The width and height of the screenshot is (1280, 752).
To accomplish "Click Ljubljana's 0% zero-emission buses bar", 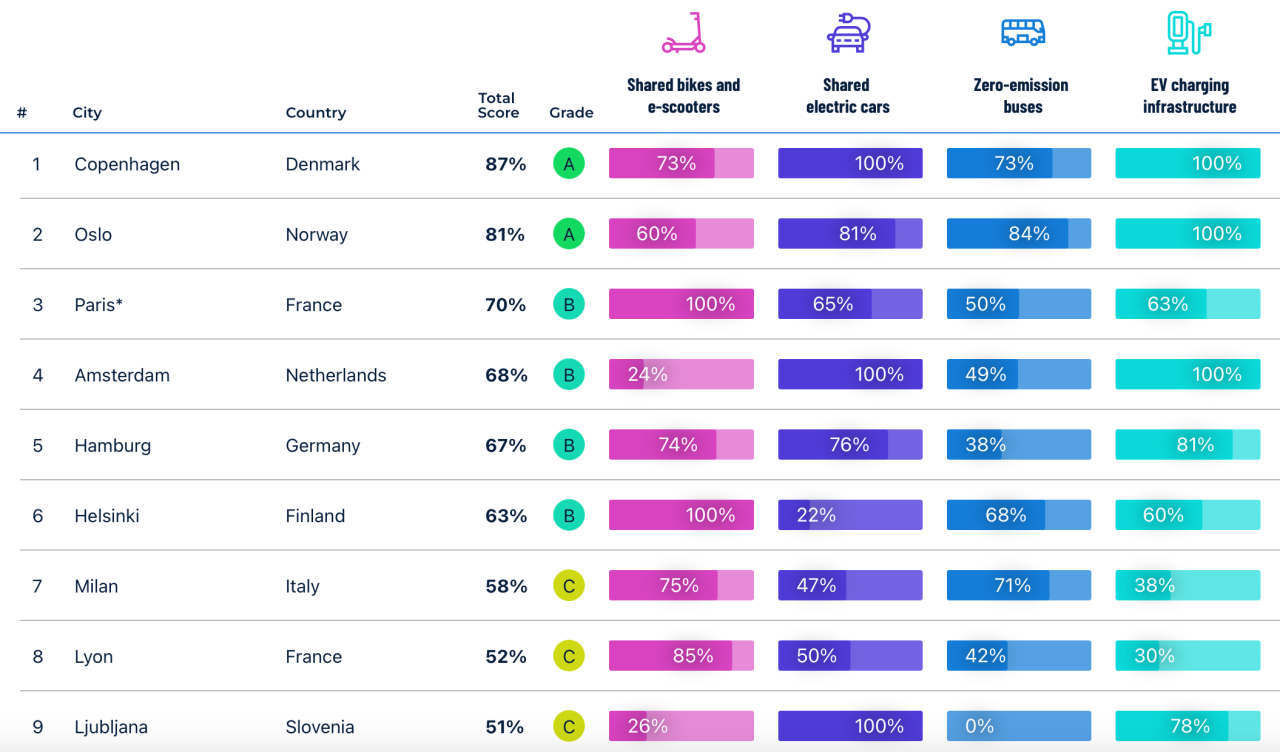I will point(1019,726).
